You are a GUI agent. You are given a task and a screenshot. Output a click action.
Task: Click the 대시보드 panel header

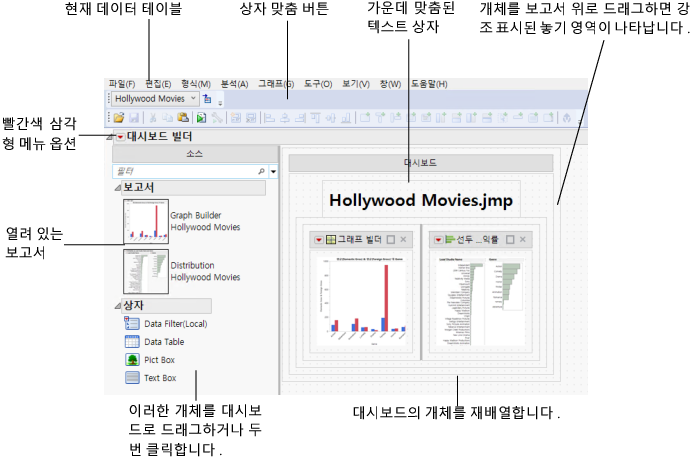tap(420, 163)
